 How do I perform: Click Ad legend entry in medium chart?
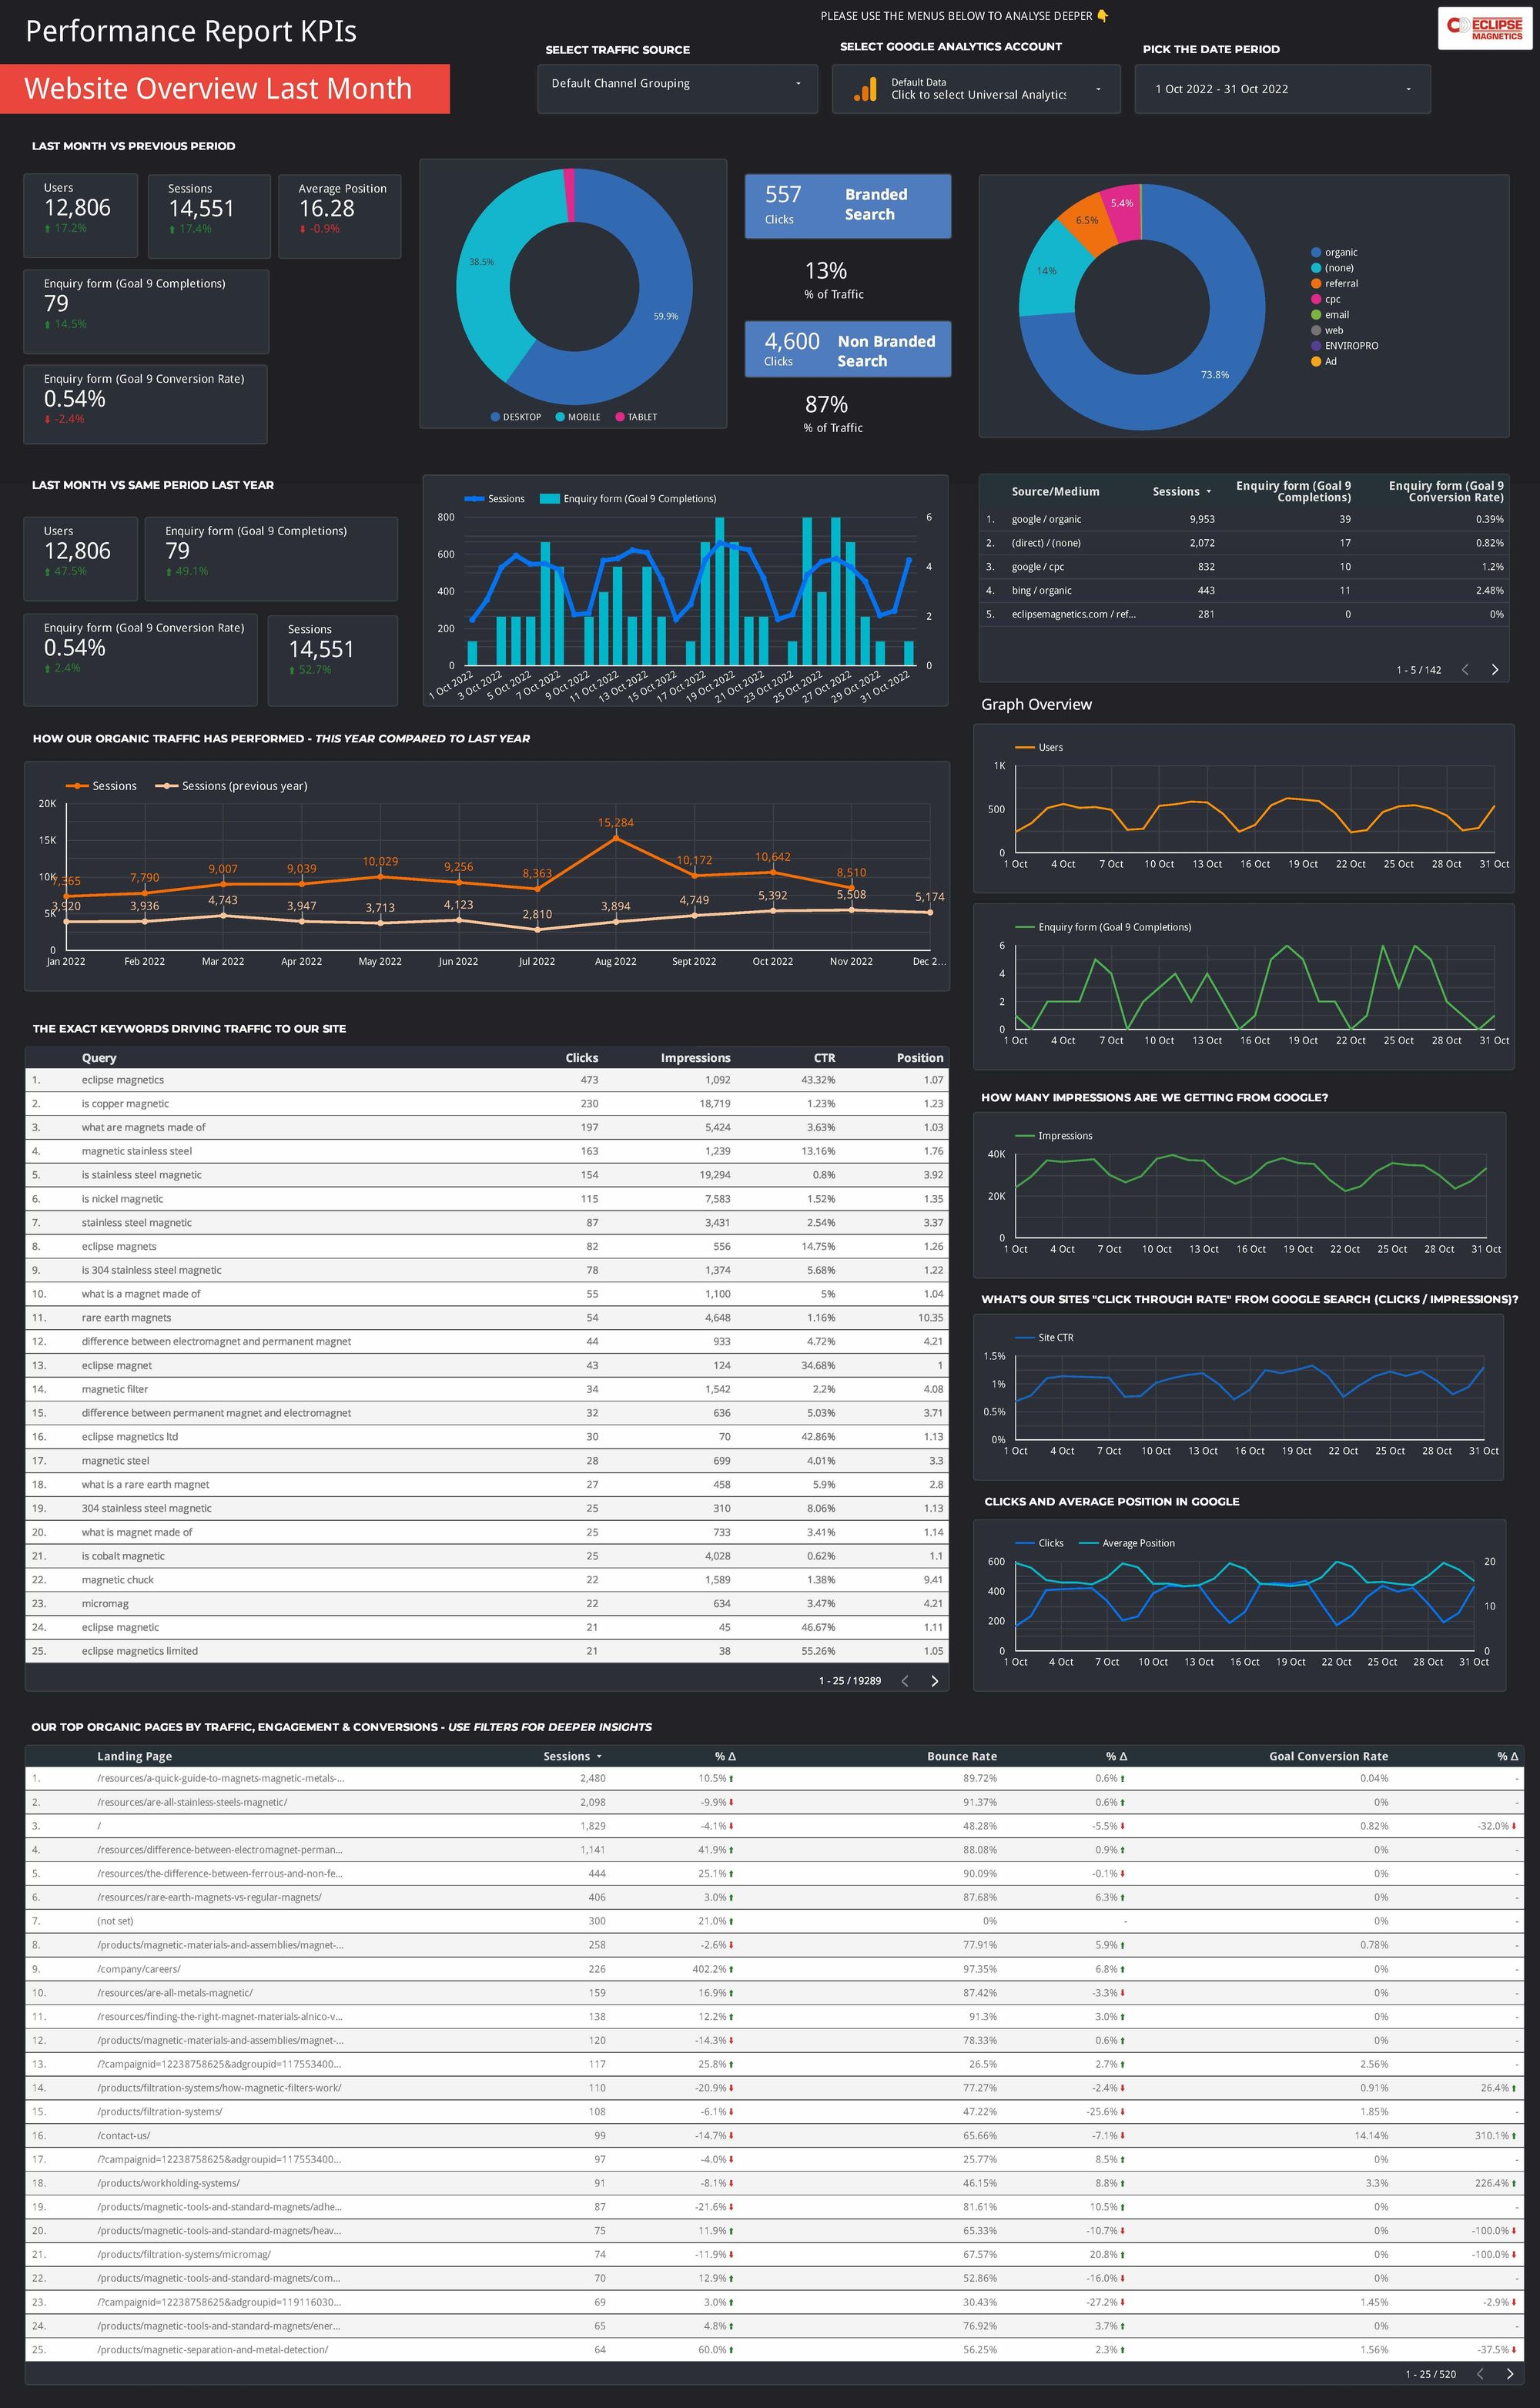[x=1324, y=361]
